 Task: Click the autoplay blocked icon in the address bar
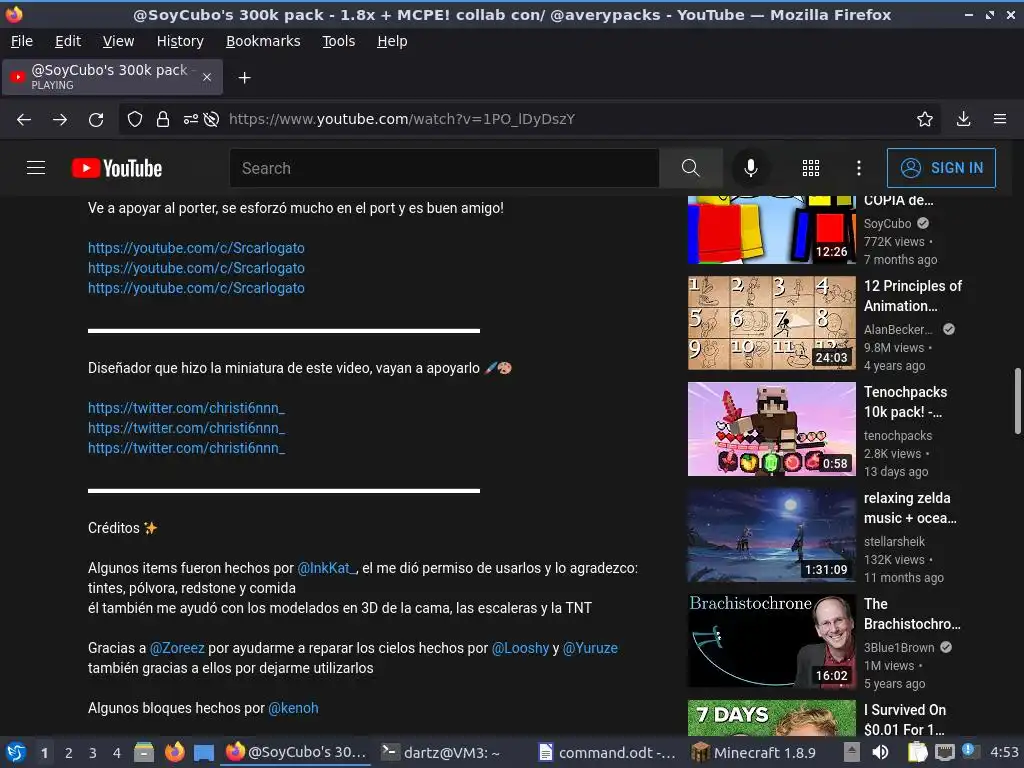click(x=211, y=120)
